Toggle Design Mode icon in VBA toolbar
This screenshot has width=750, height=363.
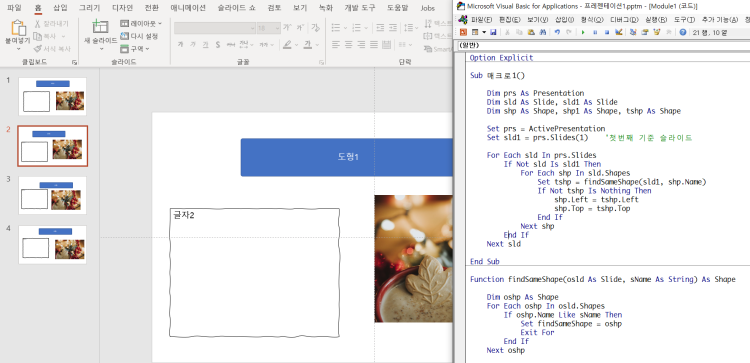(618, 32)
